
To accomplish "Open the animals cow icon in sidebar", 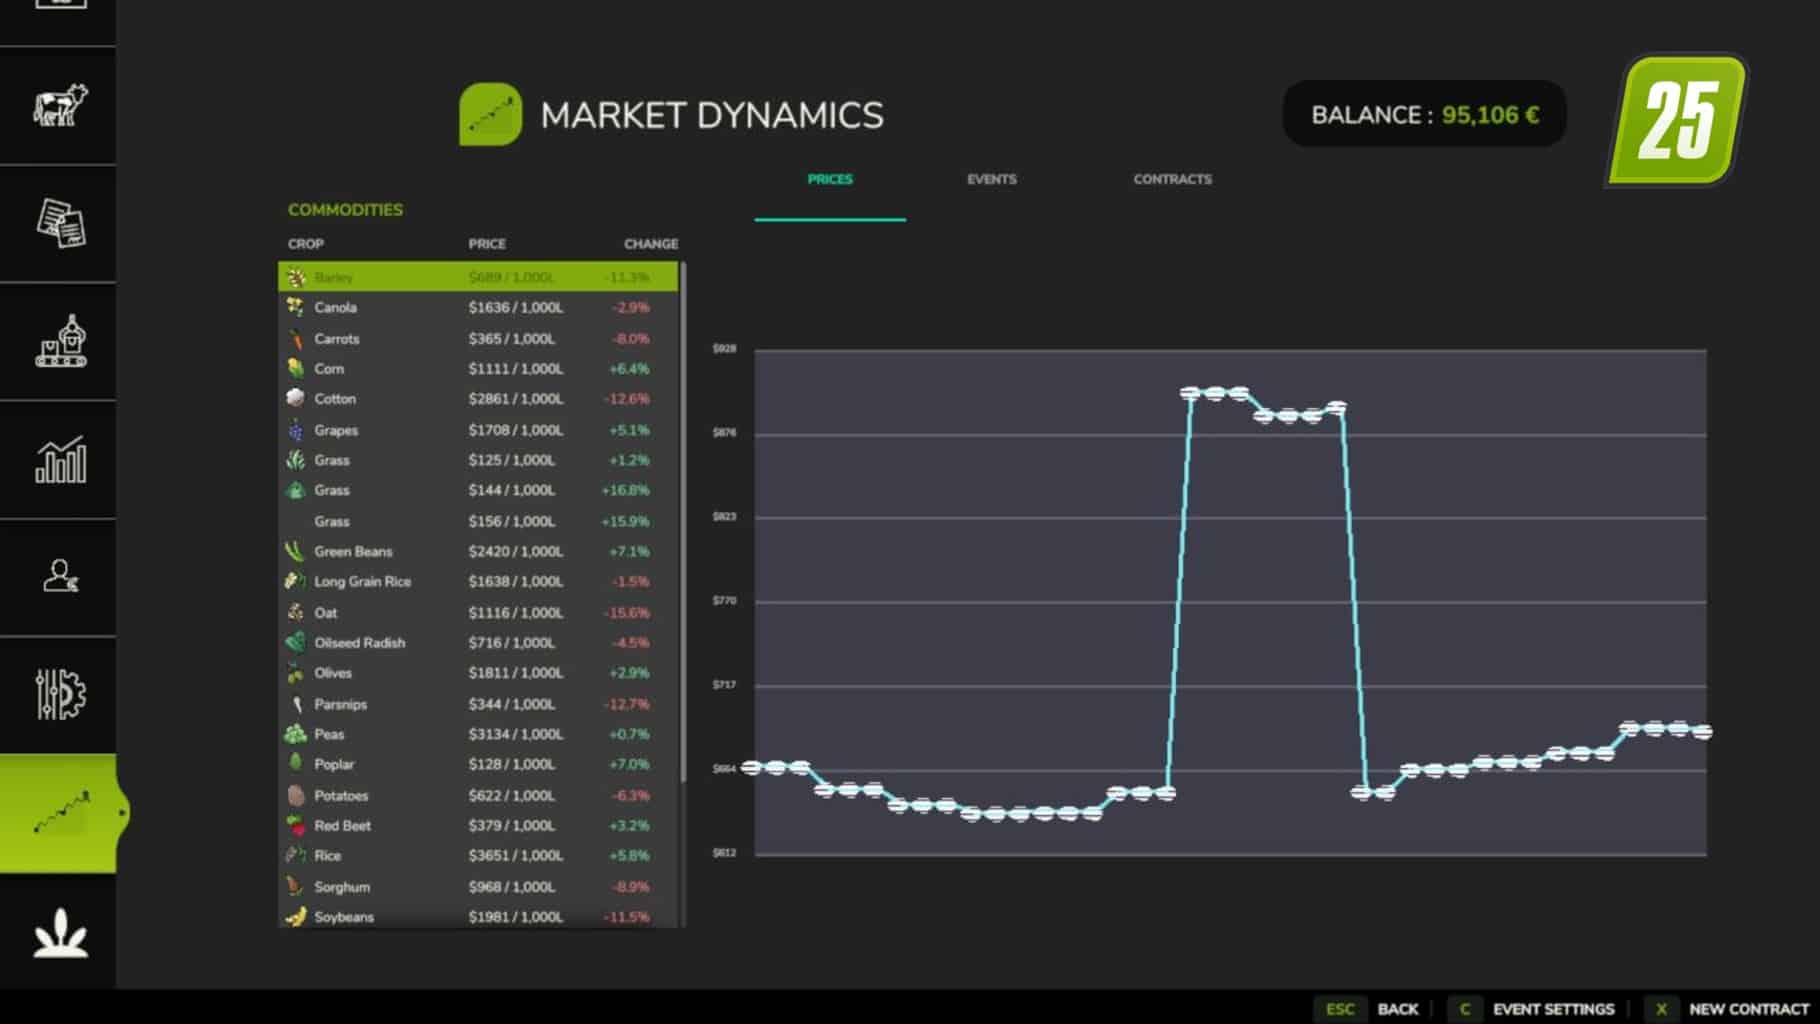I will [x=60, y=105].
